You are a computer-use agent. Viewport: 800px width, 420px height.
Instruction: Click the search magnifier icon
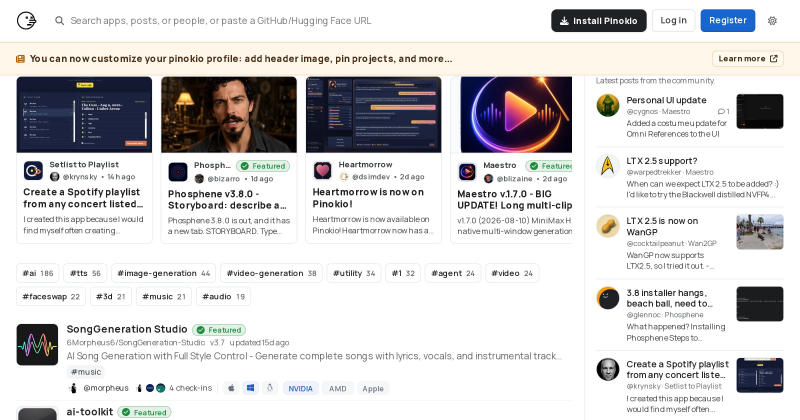tap(60, 21)
